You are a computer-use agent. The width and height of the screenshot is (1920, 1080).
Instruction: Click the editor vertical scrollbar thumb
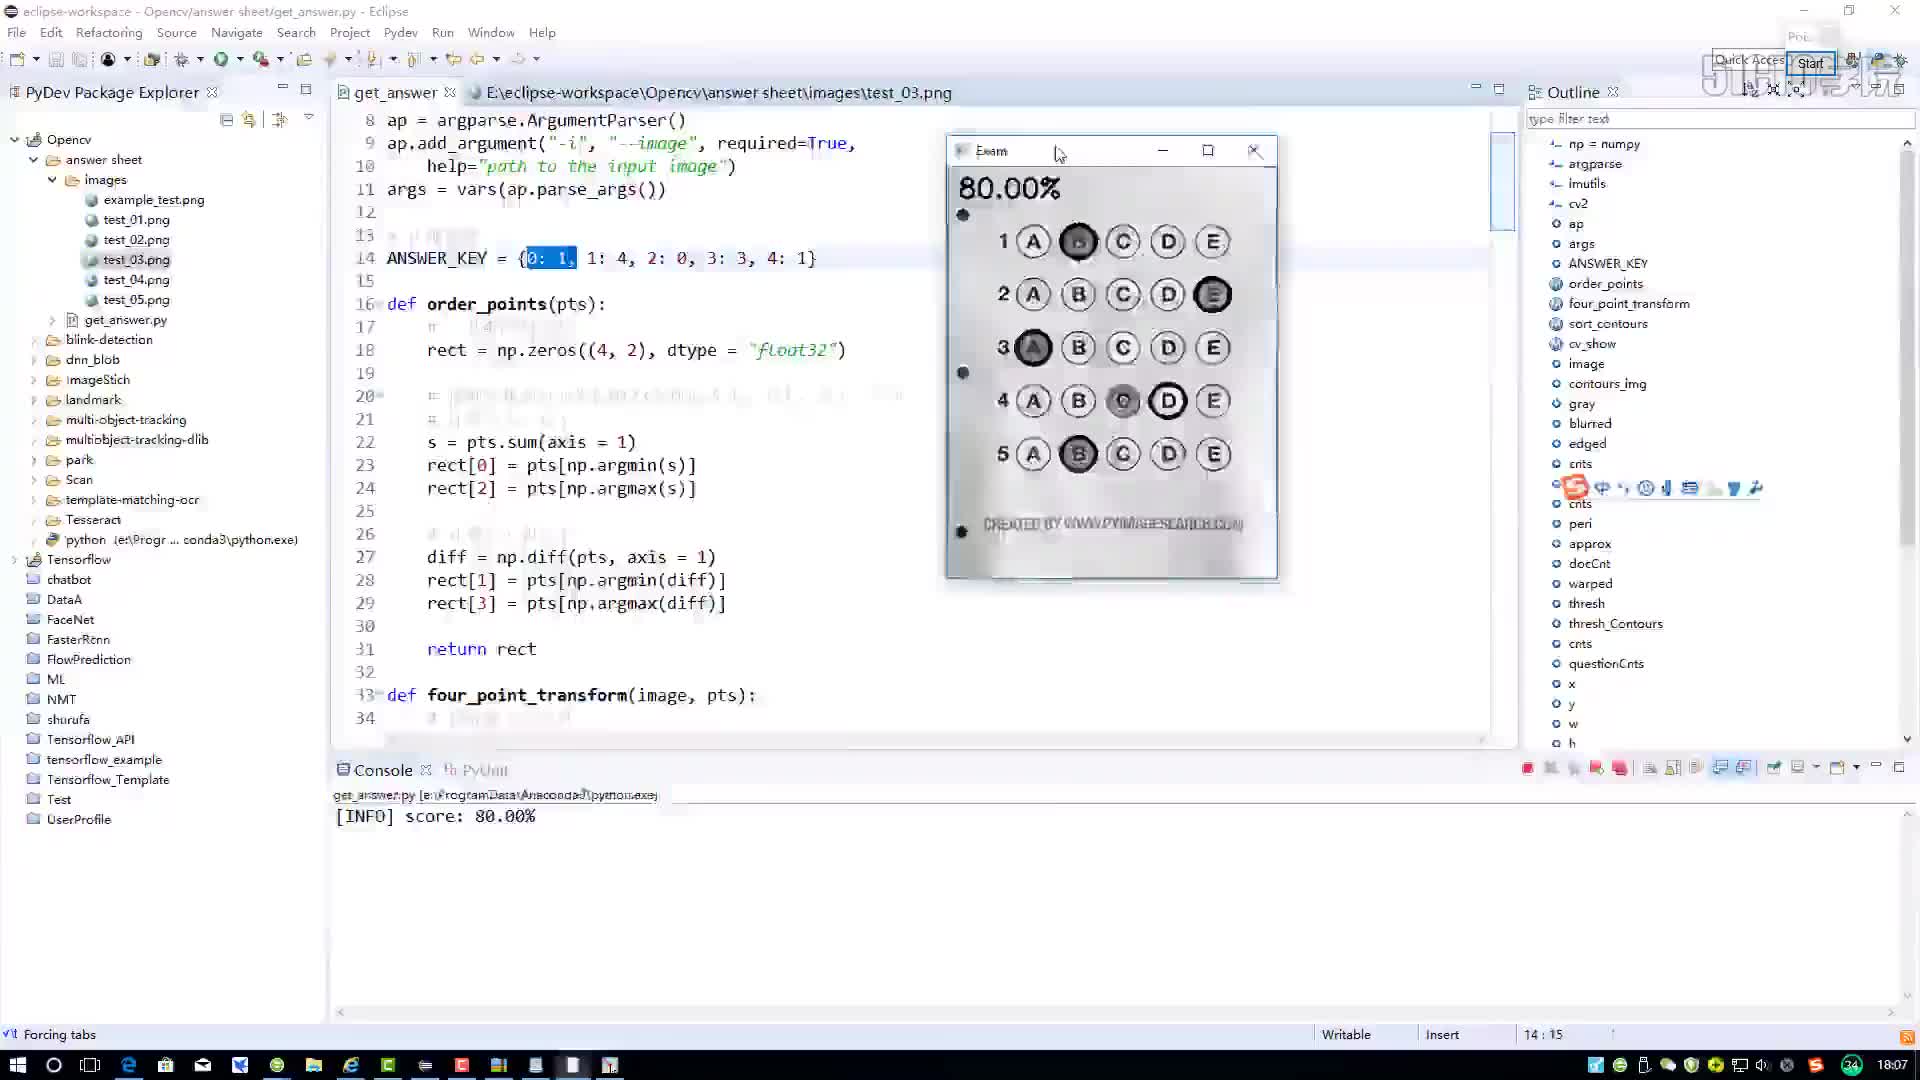(x=1502, y=182)
